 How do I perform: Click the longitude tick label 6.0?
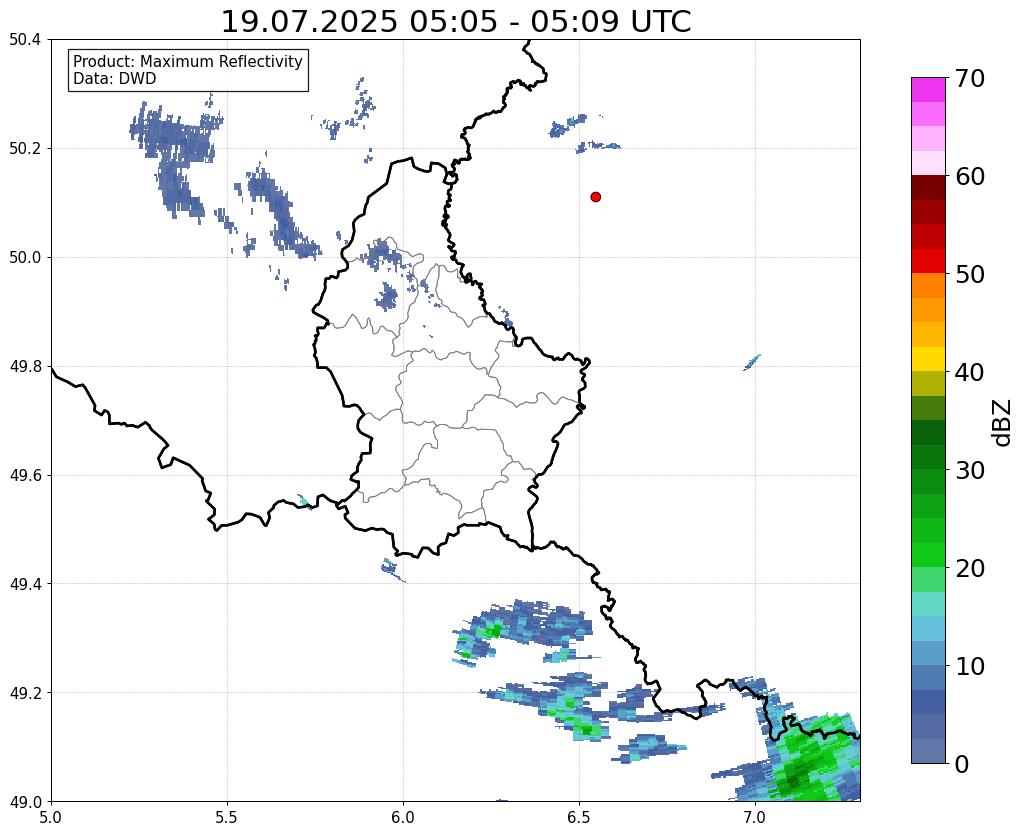[x=403, y=817]
